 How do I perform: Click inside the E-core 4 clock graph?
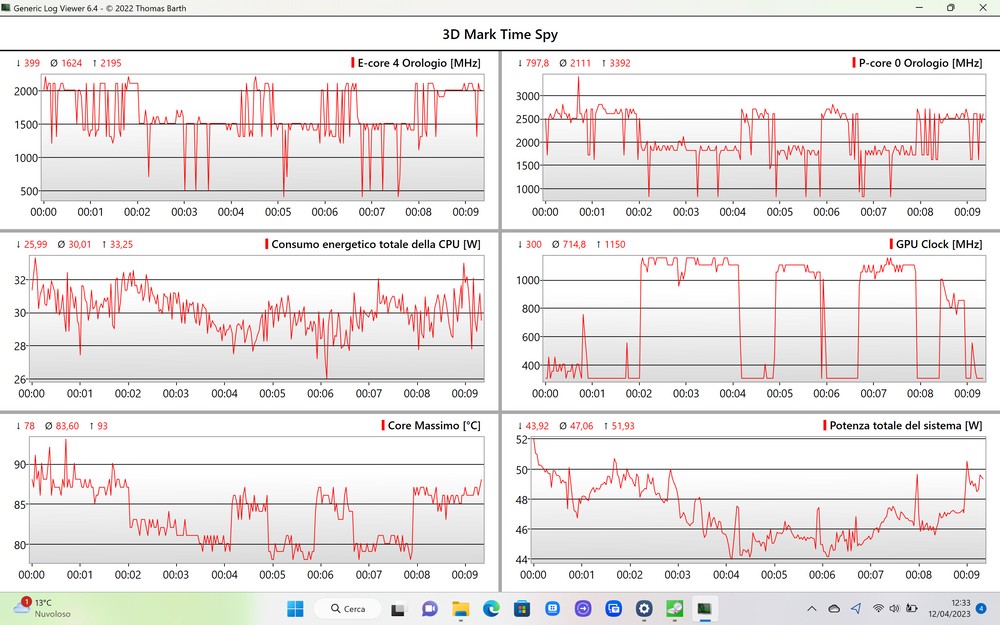tap(263, 137)
